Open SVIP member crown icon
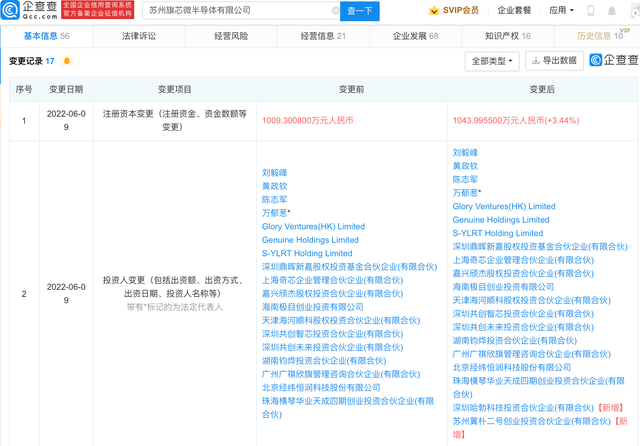This screenshot has height=446, width=640. pyautogui.click(x=434, y=11)
